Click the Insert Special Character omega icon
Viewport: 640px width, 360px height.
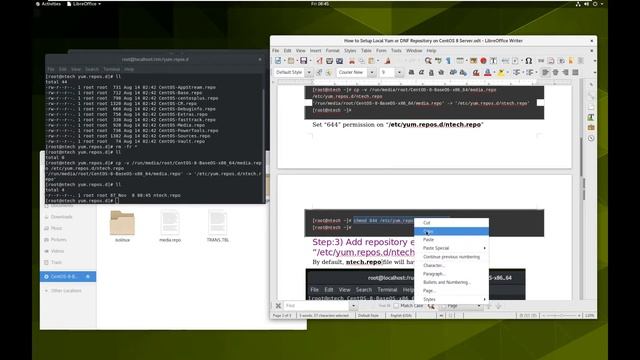[529, 61]
